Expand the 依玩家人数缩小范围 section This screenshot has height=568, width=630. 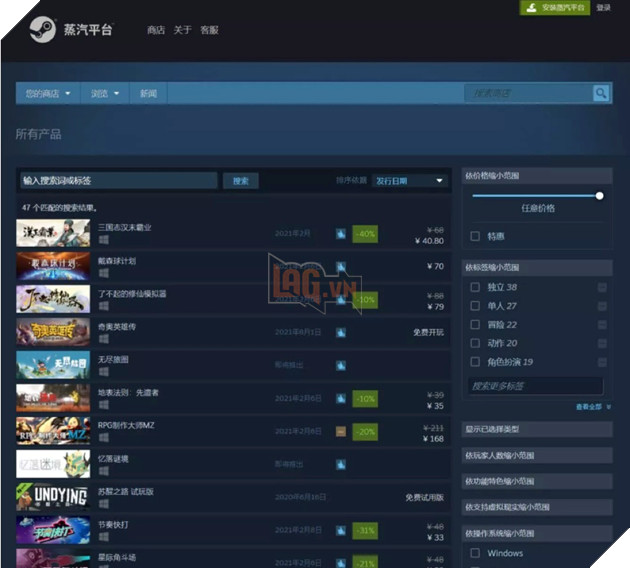(537, 456)
